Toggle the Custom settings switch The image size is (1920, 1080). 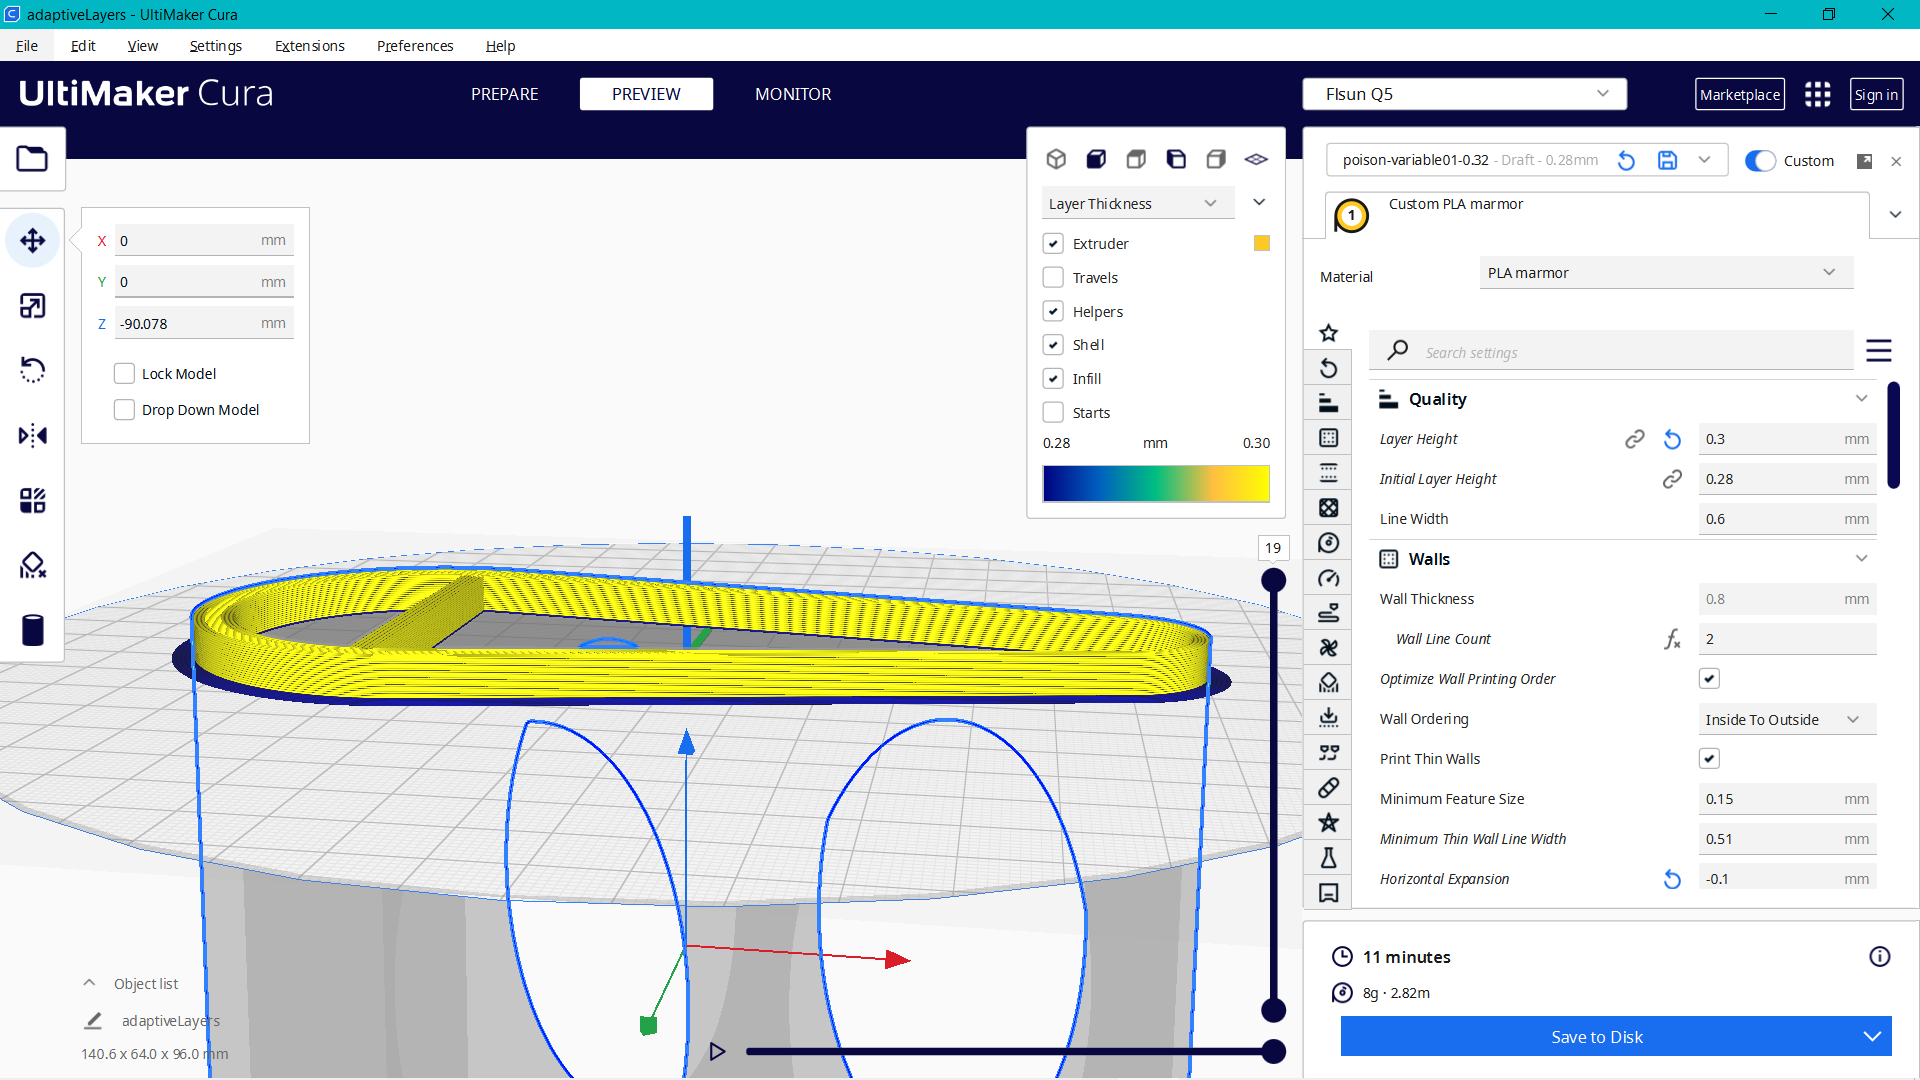[x=1760, y=161]
